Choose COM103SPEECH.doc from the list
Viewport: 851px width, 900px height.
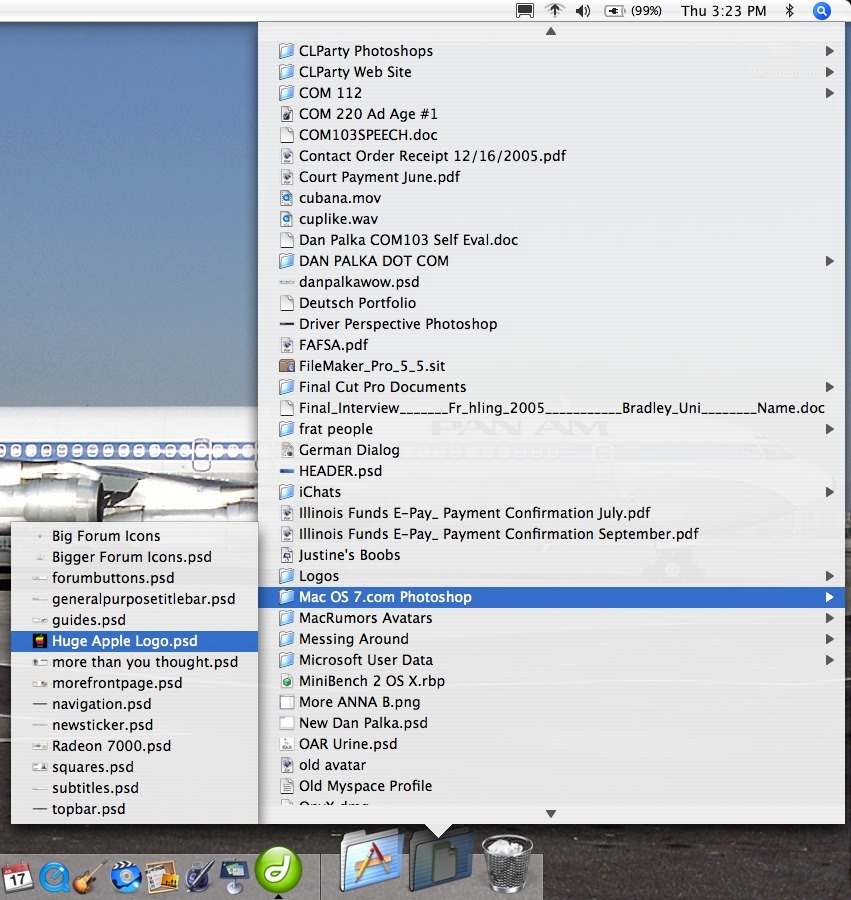[551, 135]
